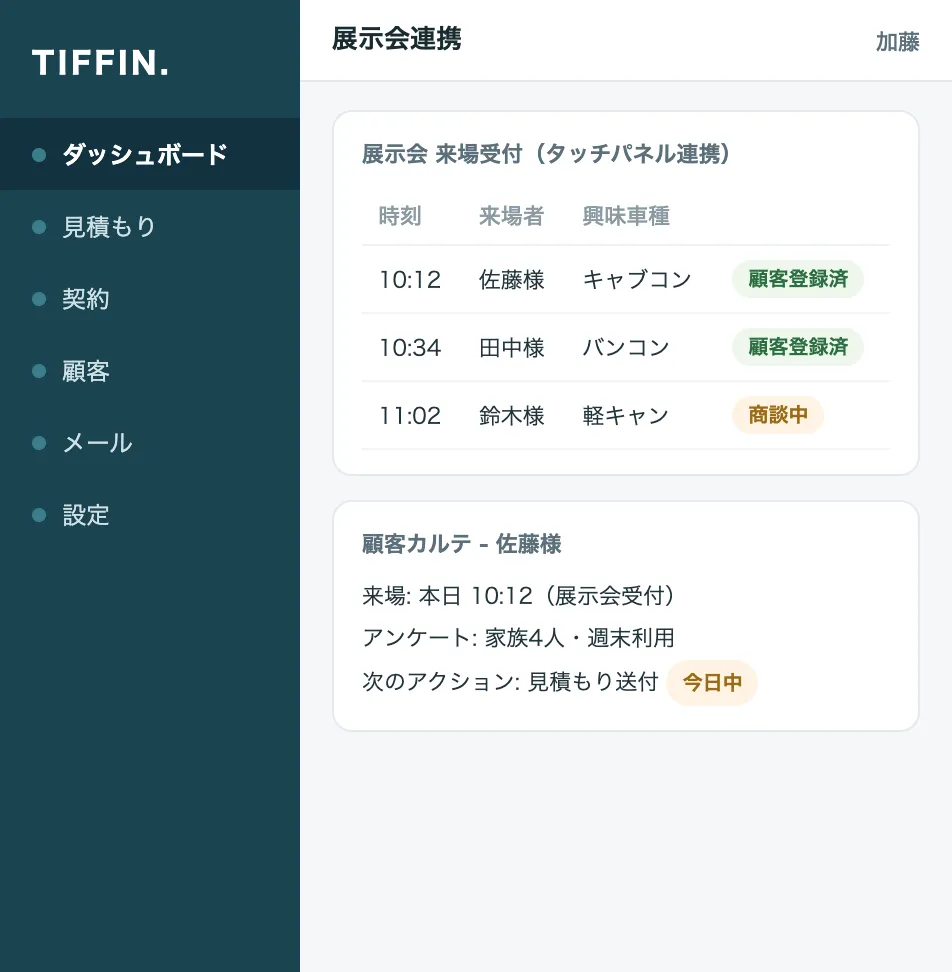Click the 商談中 status badge

778,415
